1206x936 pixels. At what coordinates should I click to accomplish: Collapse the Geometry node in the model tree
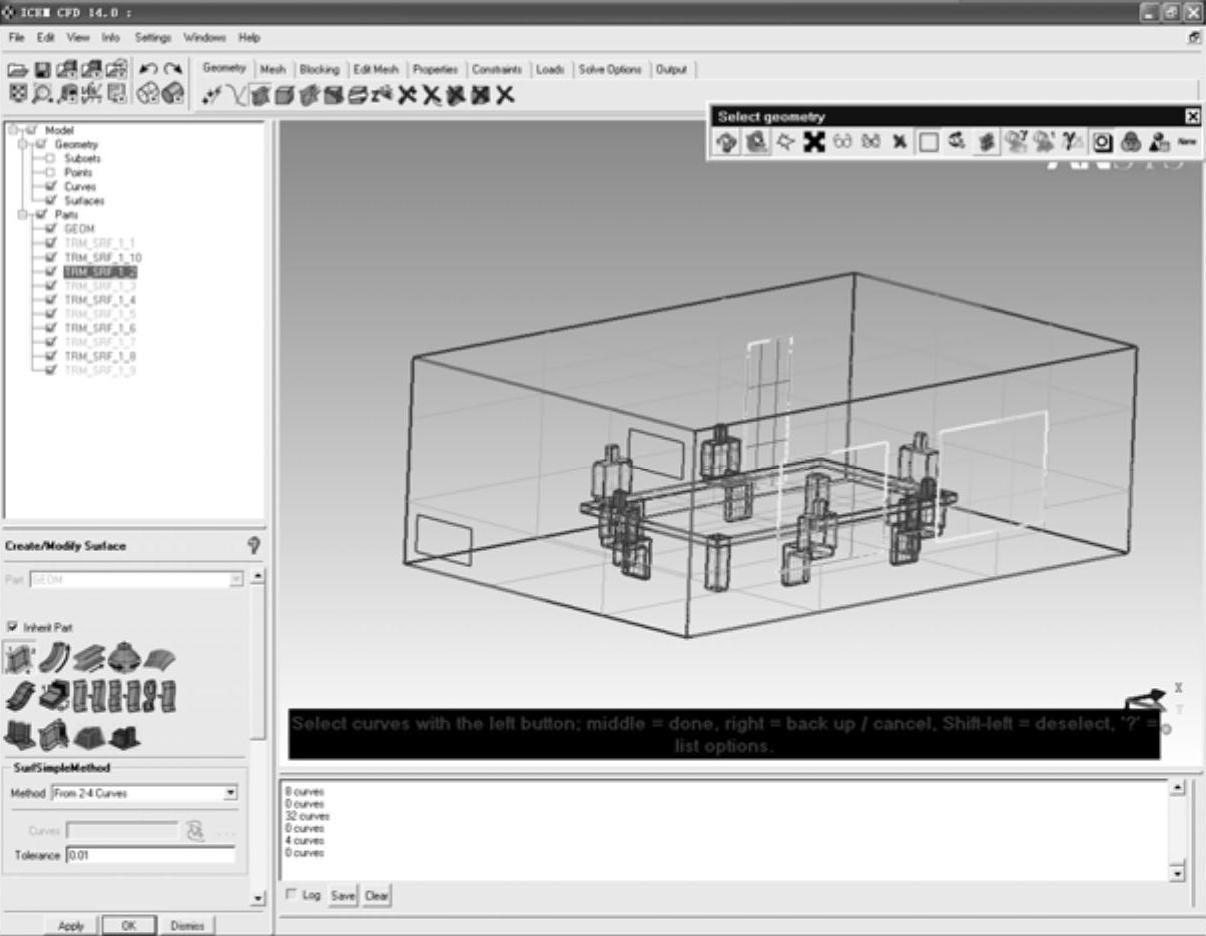click(x=22, y=144)
